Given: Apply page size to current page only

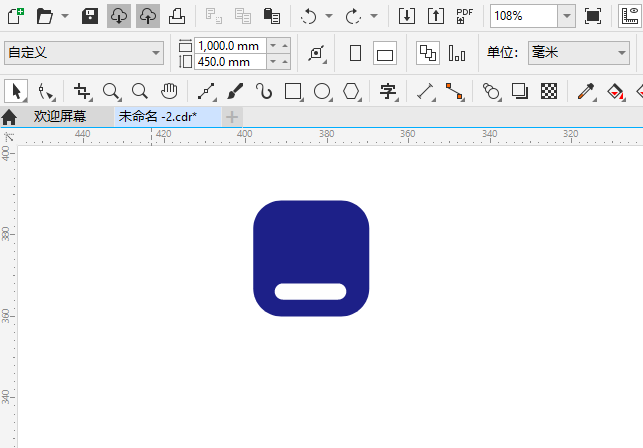Looking at the screenshot, I should (457, 53).
